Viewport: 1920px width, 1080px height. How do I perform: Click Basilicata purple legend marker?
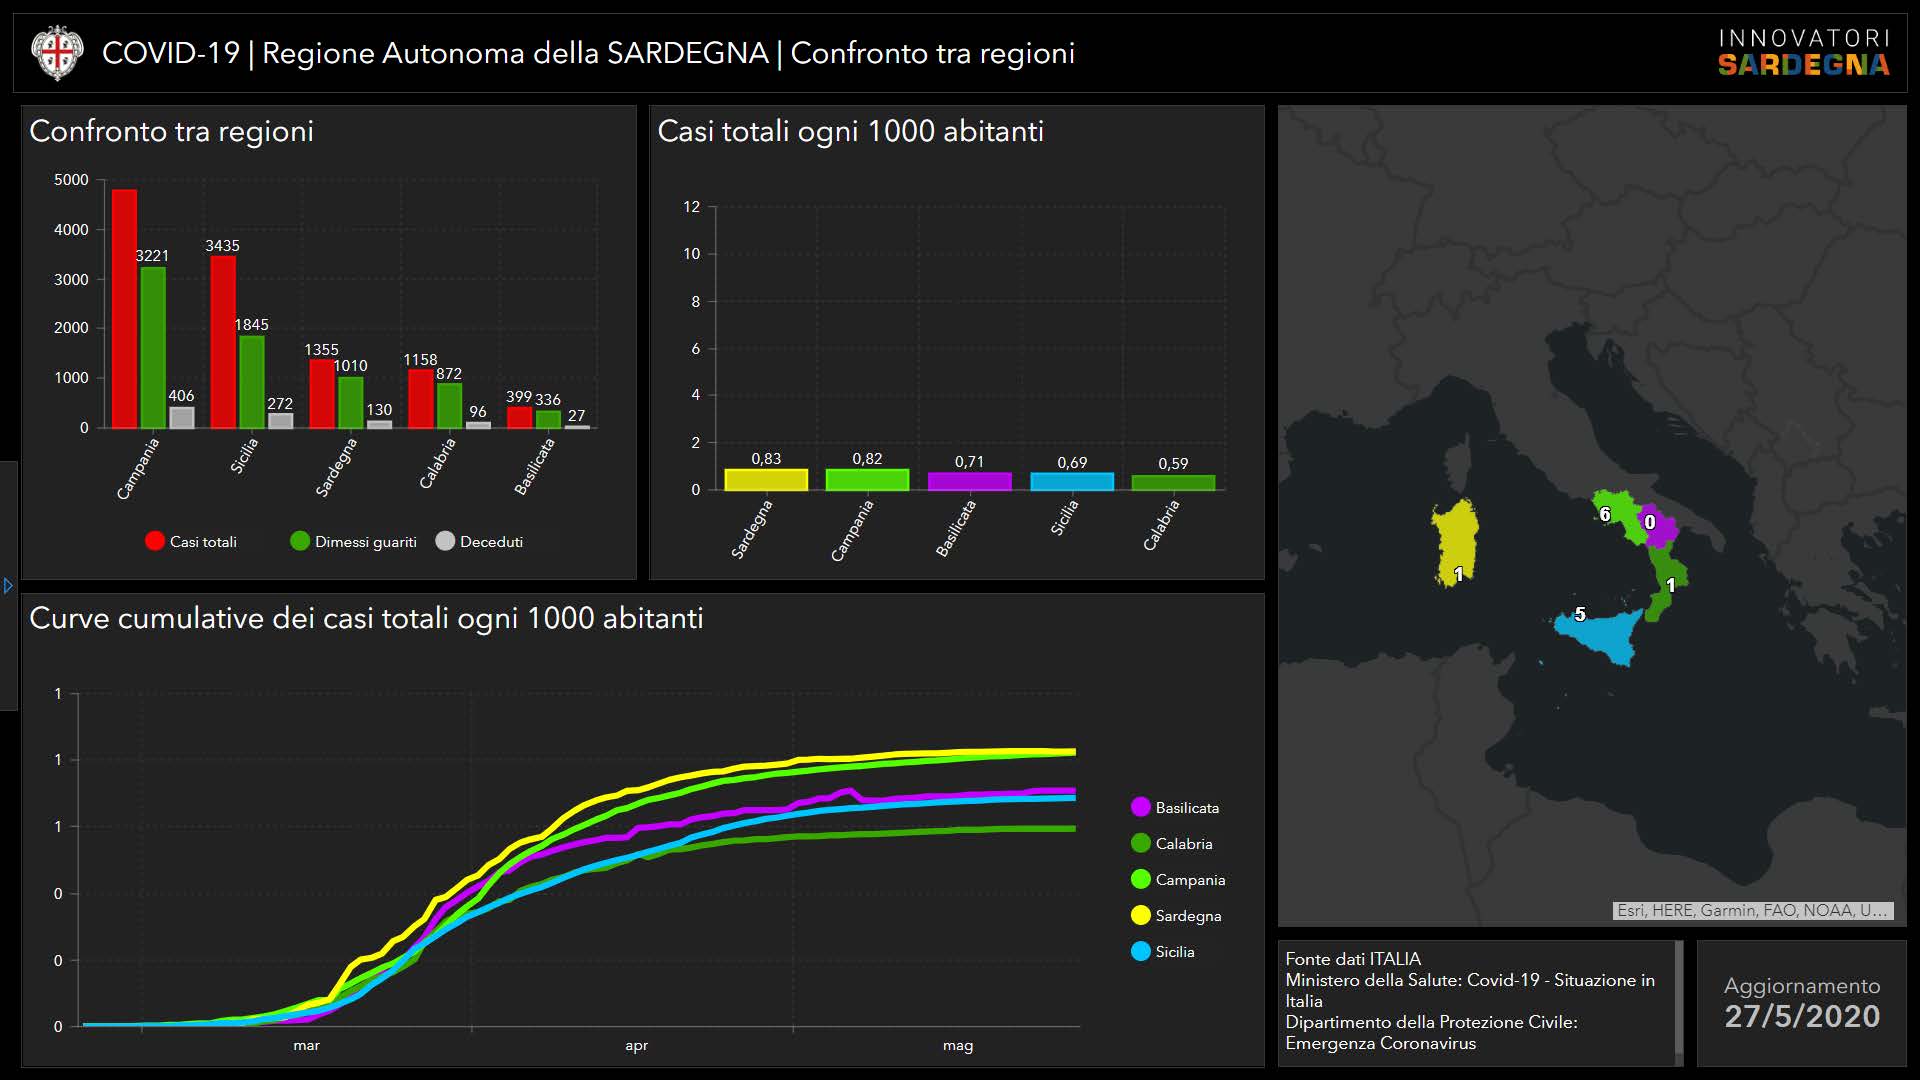click(x=1140, y=807)
